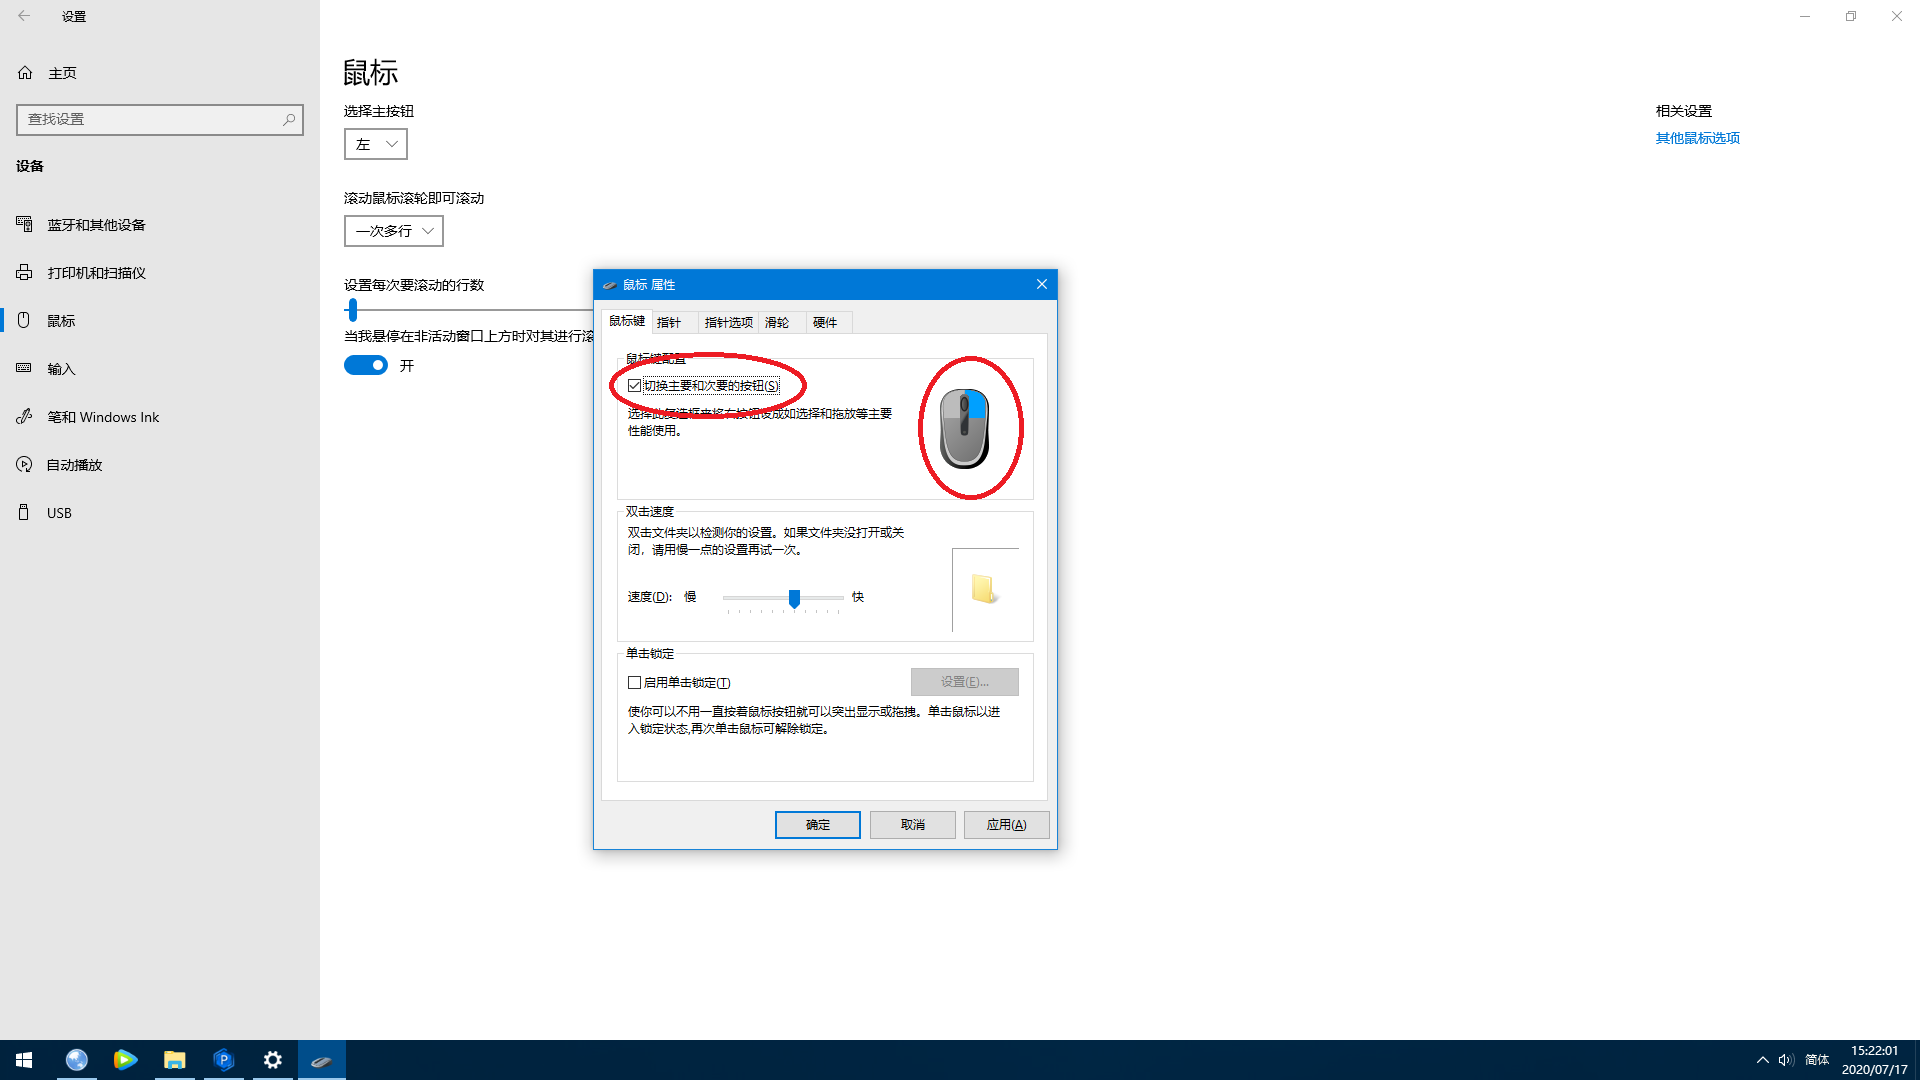
Task: Click the Home icon in the Settings sidebar
Action: [x=25, y=73]
